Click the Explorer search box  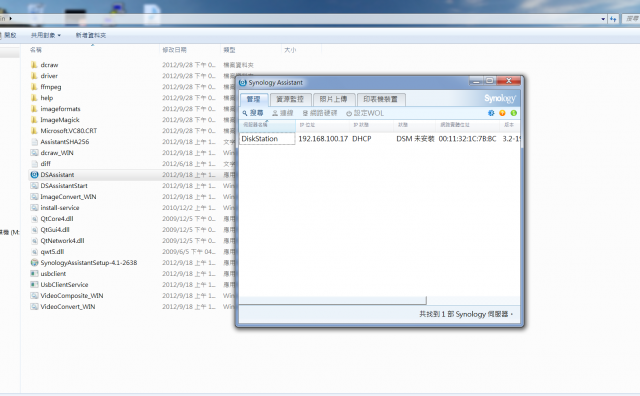point(630,19)
